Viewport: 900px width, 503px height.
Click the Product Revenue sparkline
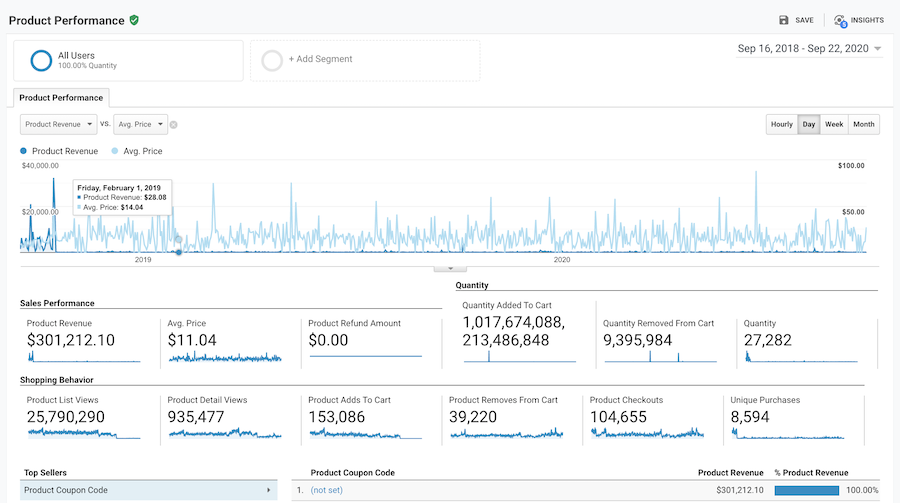(84, 357)
